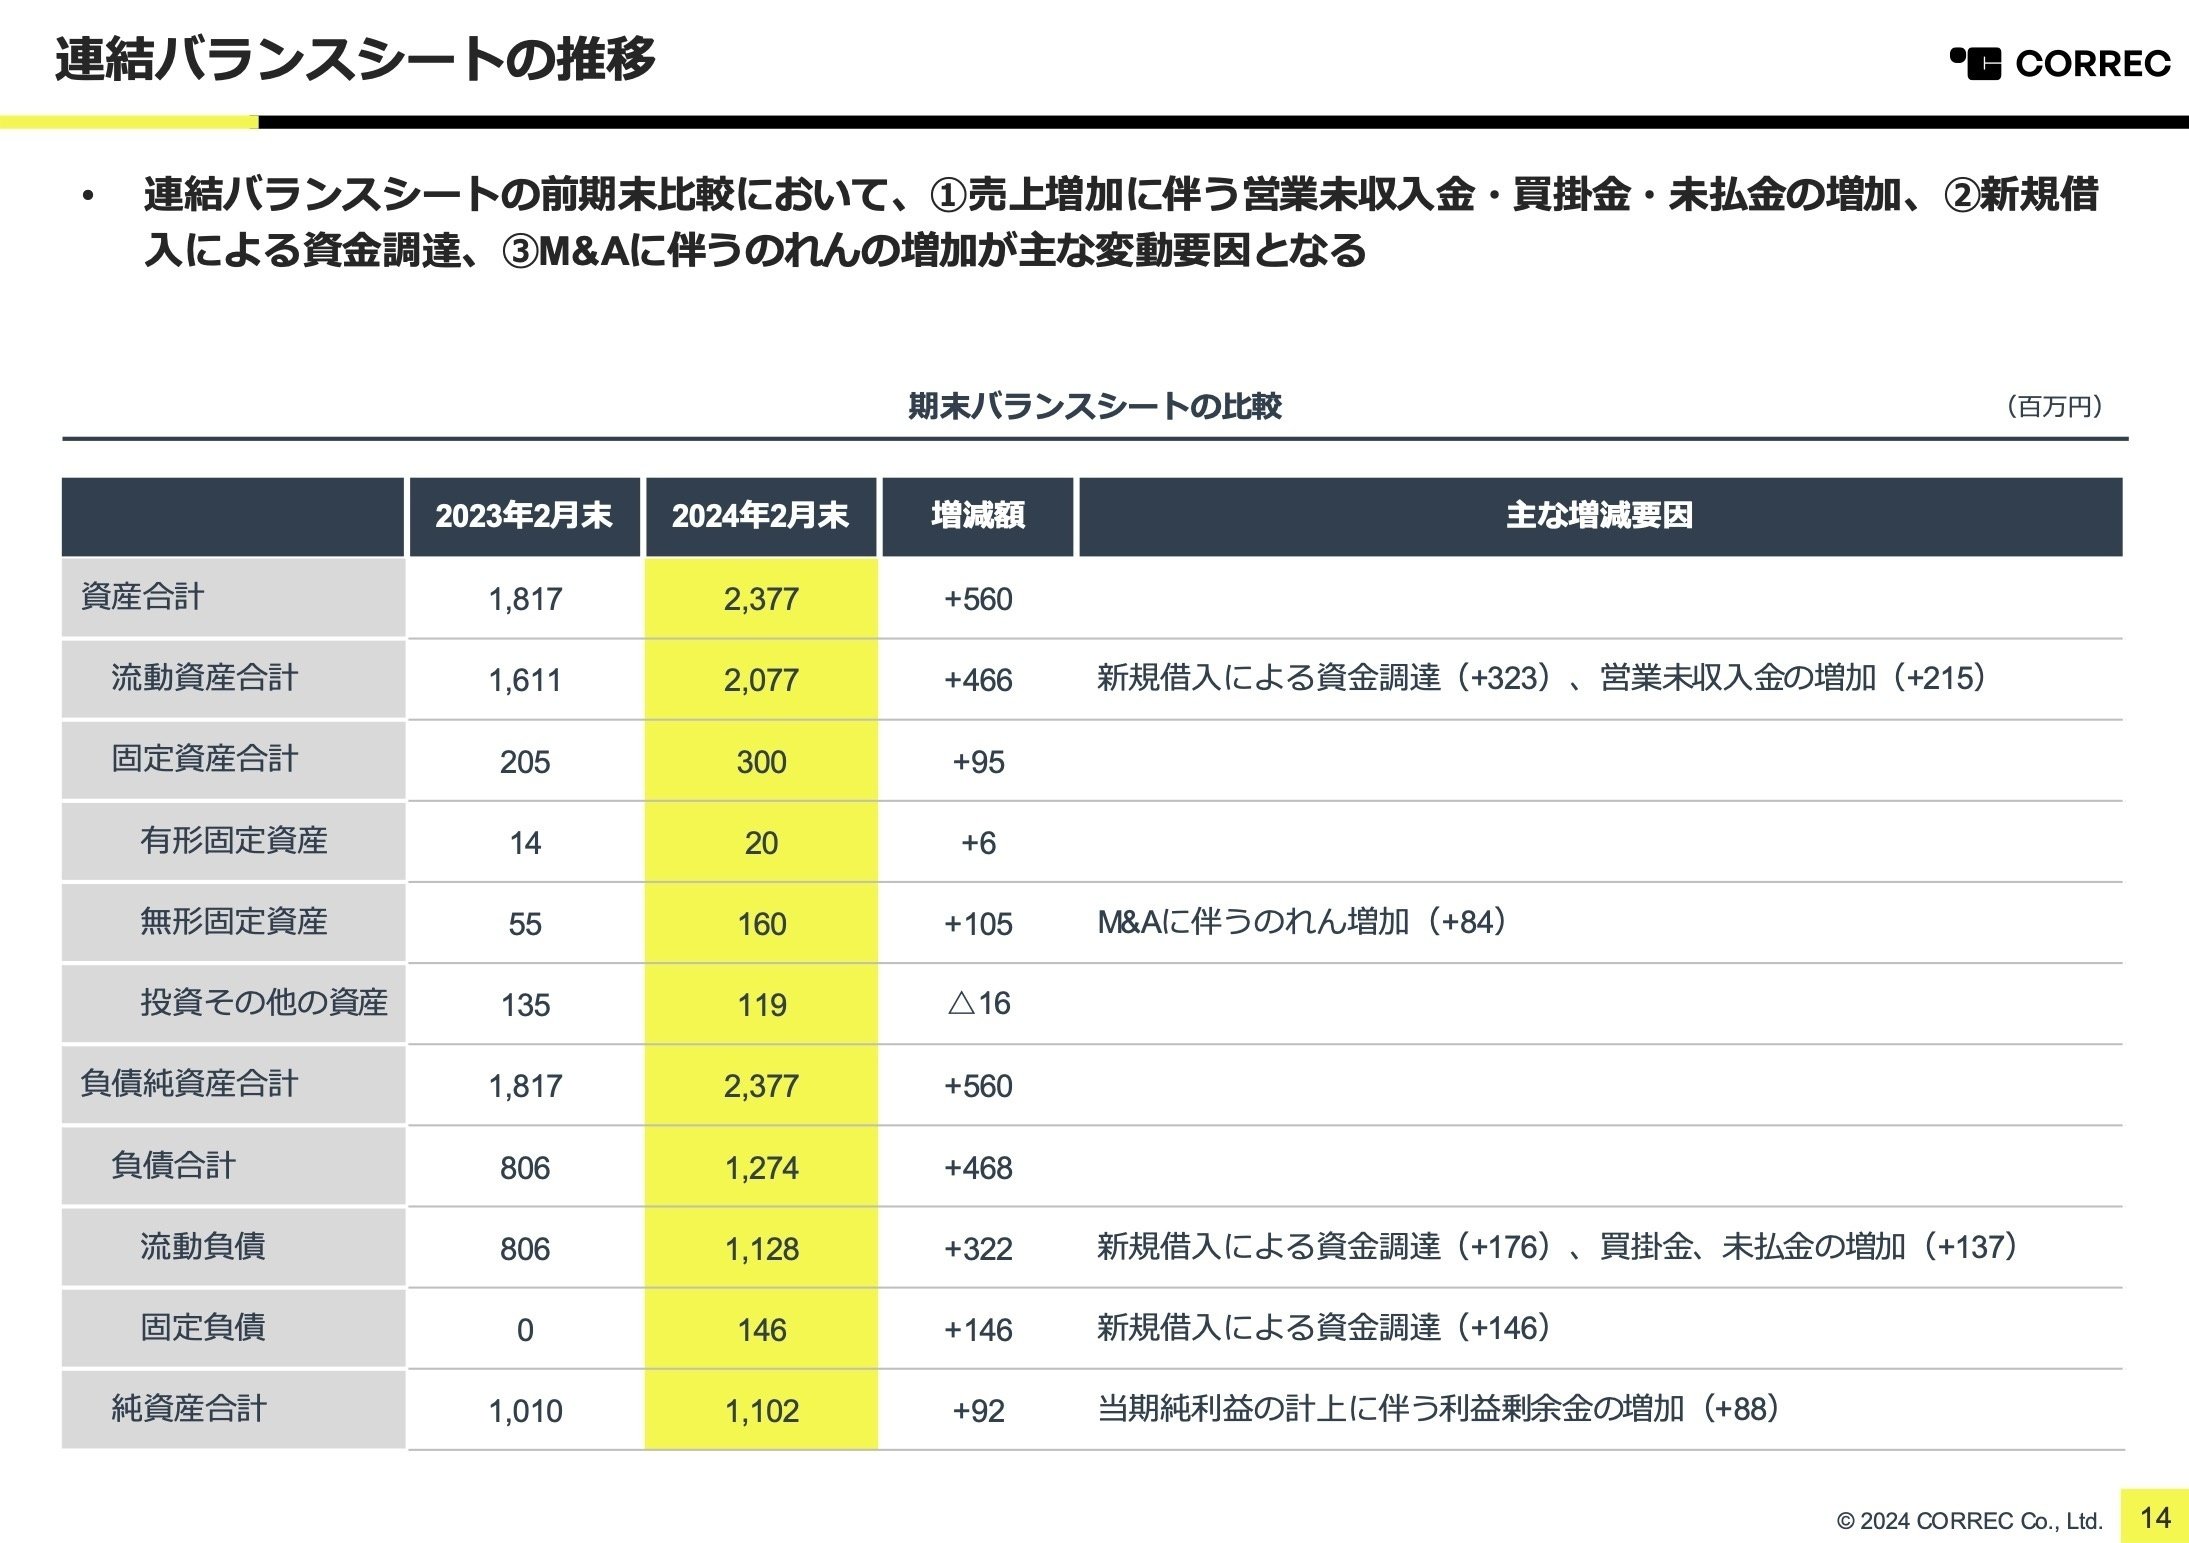
Task: Click the highlighted 146 value for 固定負債
Action: (x=761, y=1331)
